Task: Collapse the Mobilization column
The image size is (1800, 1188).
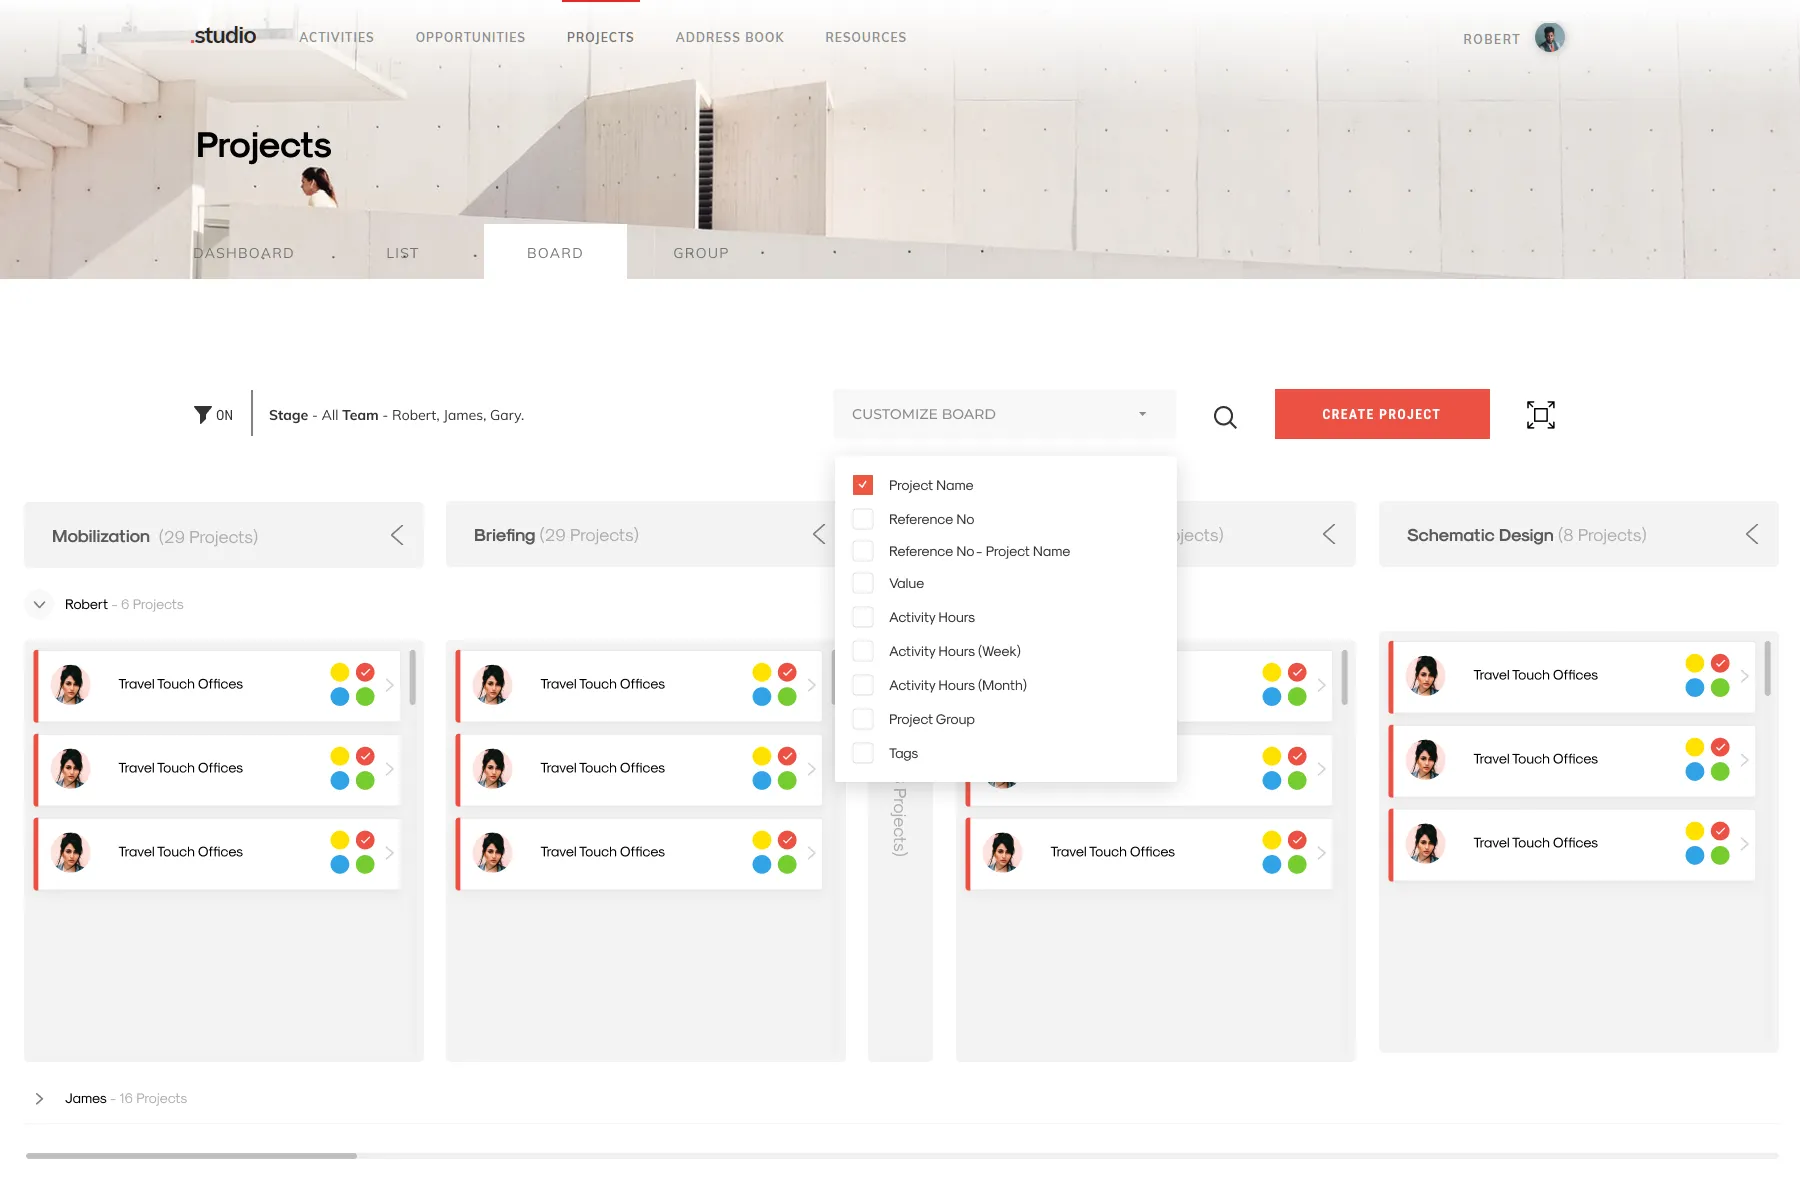Action: pyautogui.click(x=397, y=535)
